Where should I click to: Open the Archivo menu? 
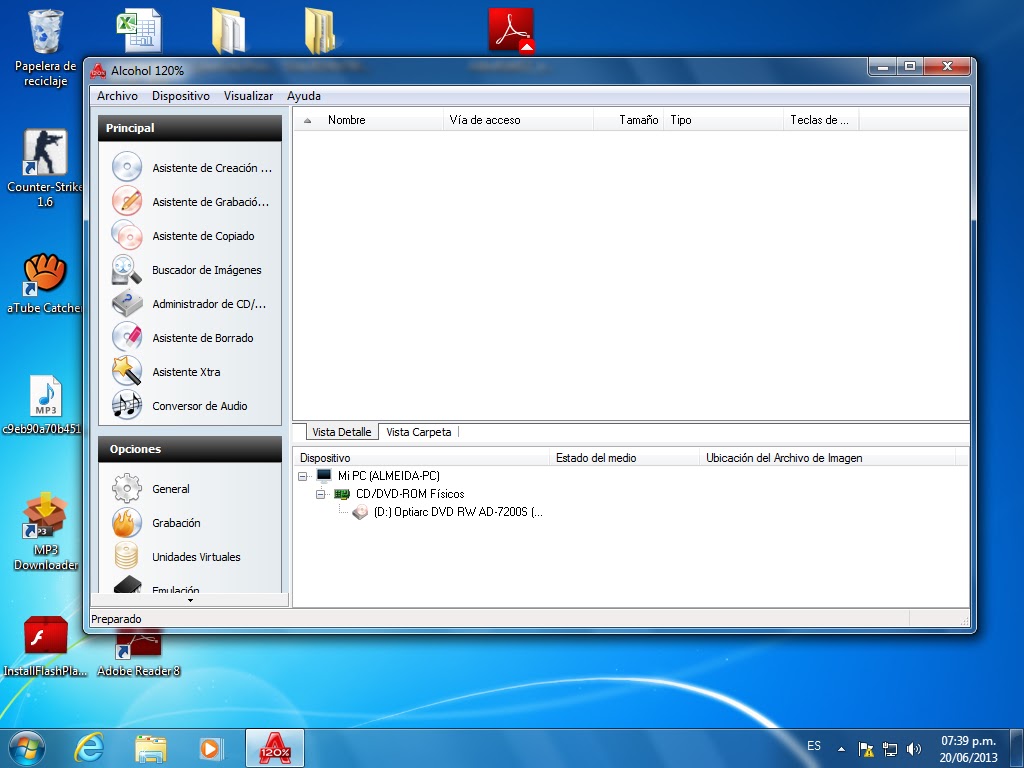click(118, 96)
